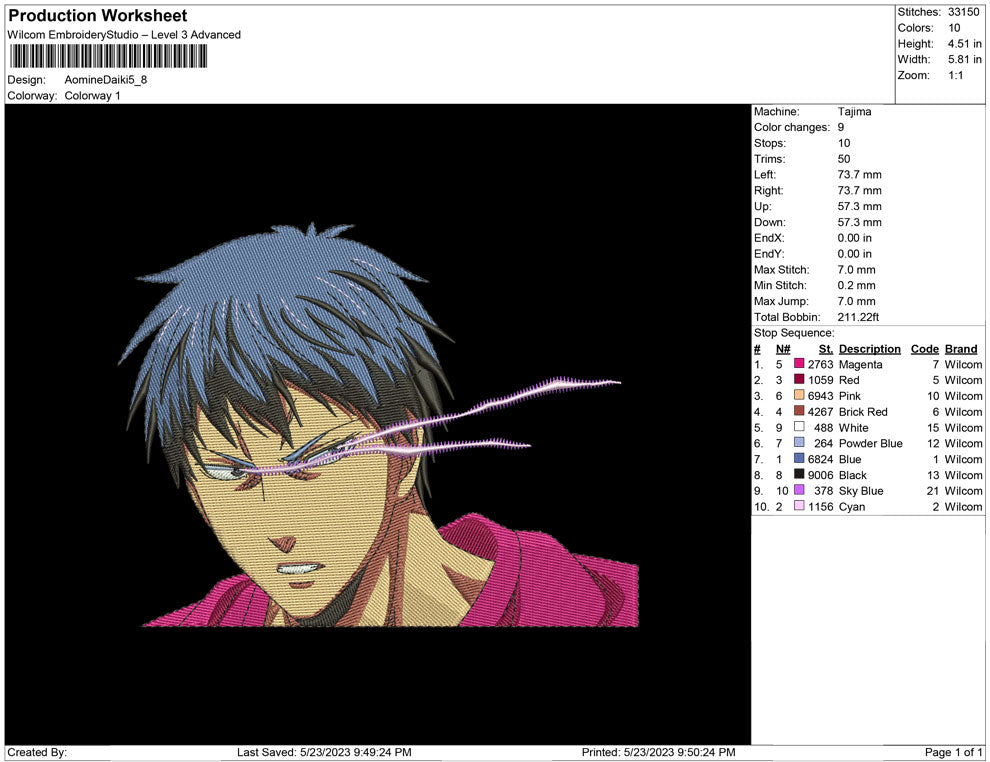This screenshot has height=762, width=990.
Task: Click the Sky Blue color swatch
Action: coord(799,490)
